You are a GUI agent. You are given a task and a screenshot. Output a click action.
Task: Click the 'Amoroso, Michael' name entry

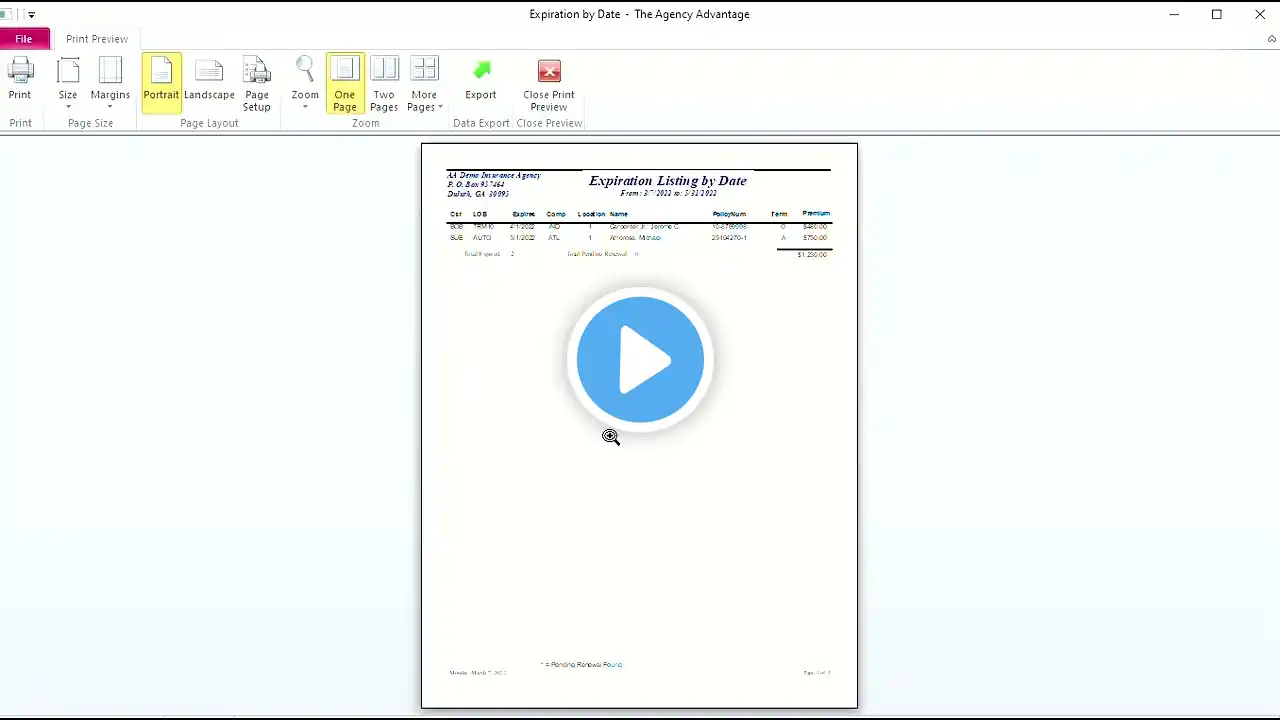(x=635, y=238)
